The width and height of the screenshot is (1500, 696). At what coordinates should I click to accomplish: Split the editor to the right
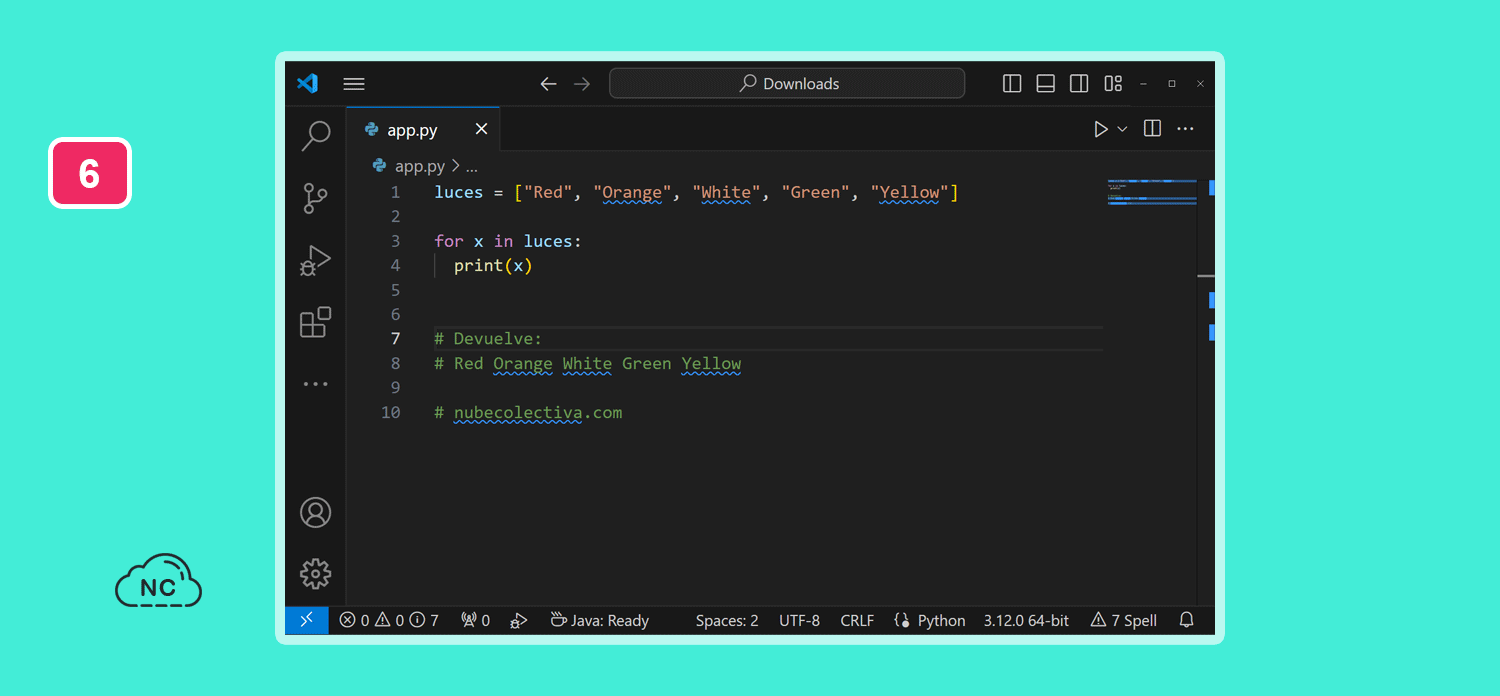(x=1152, y=129)
